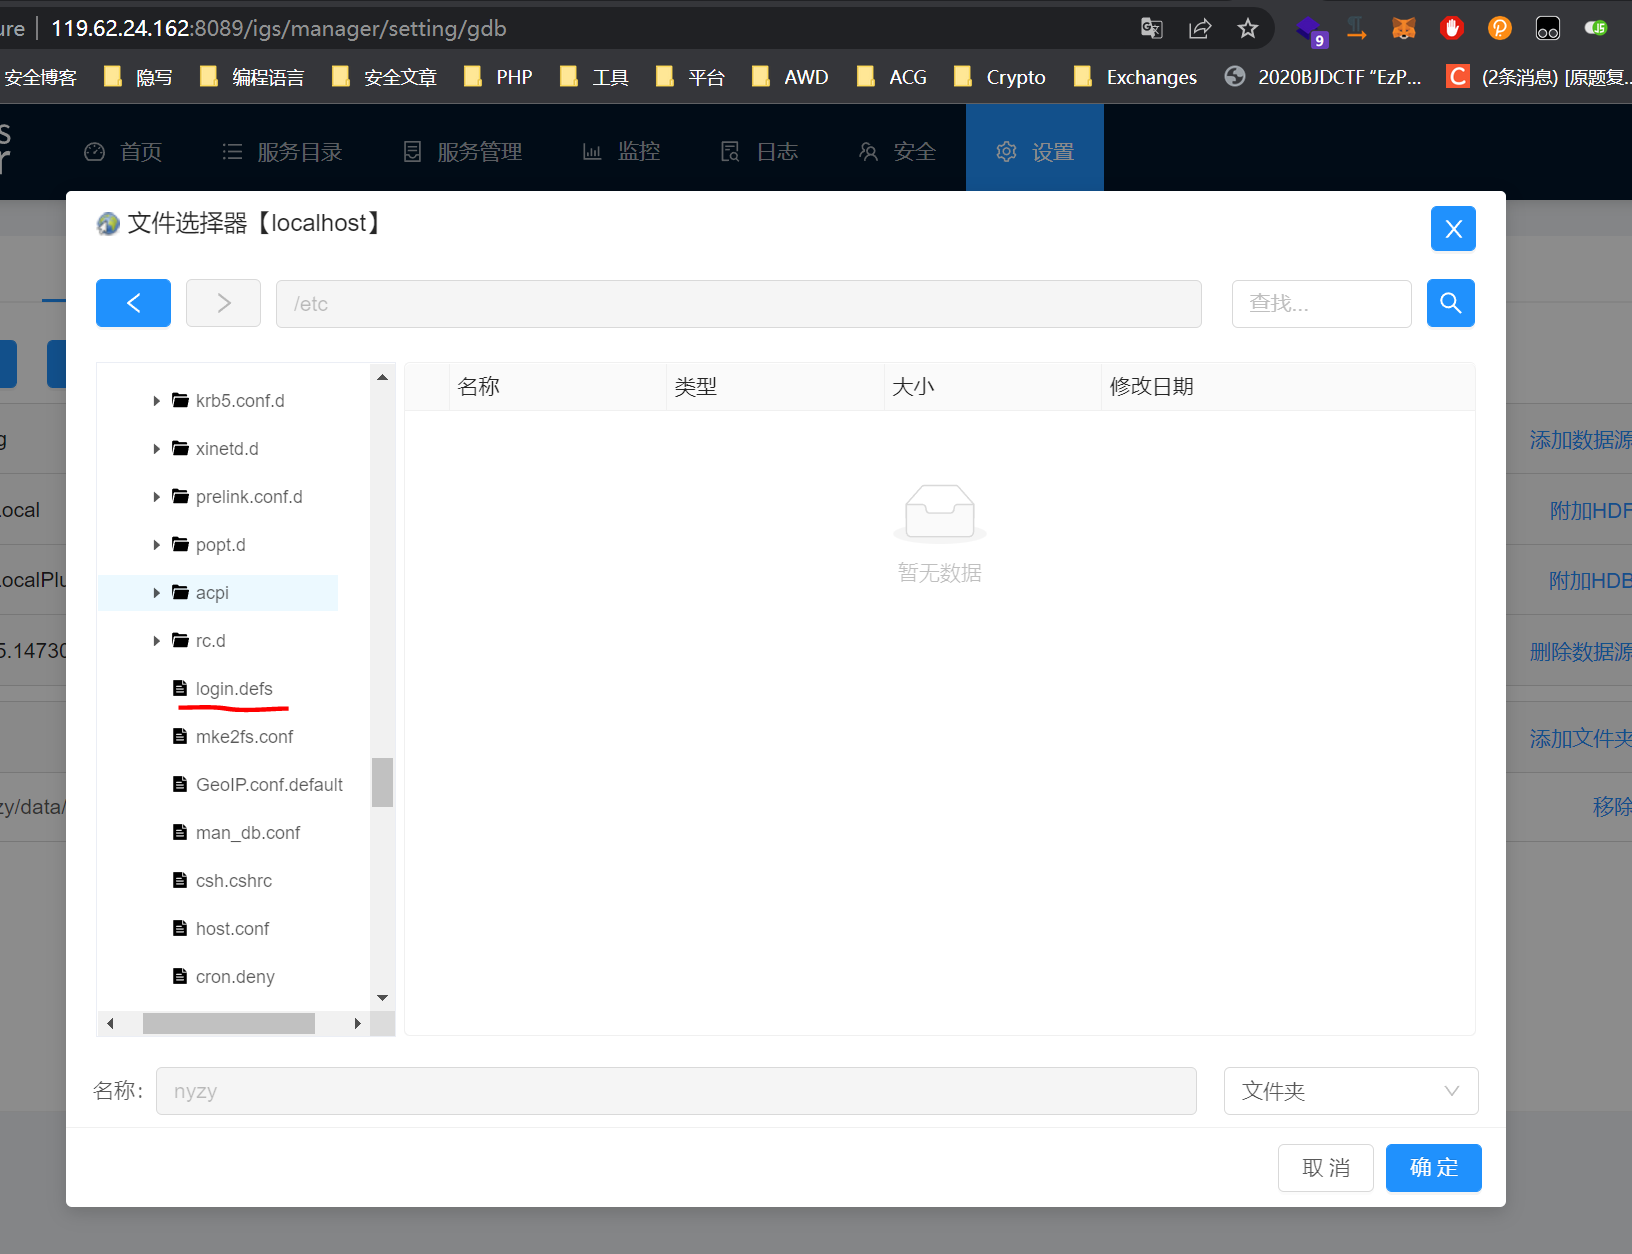1632x1254 pixels.
Task: Select the mke2fs.conf file
Action: tap(244, 737)
